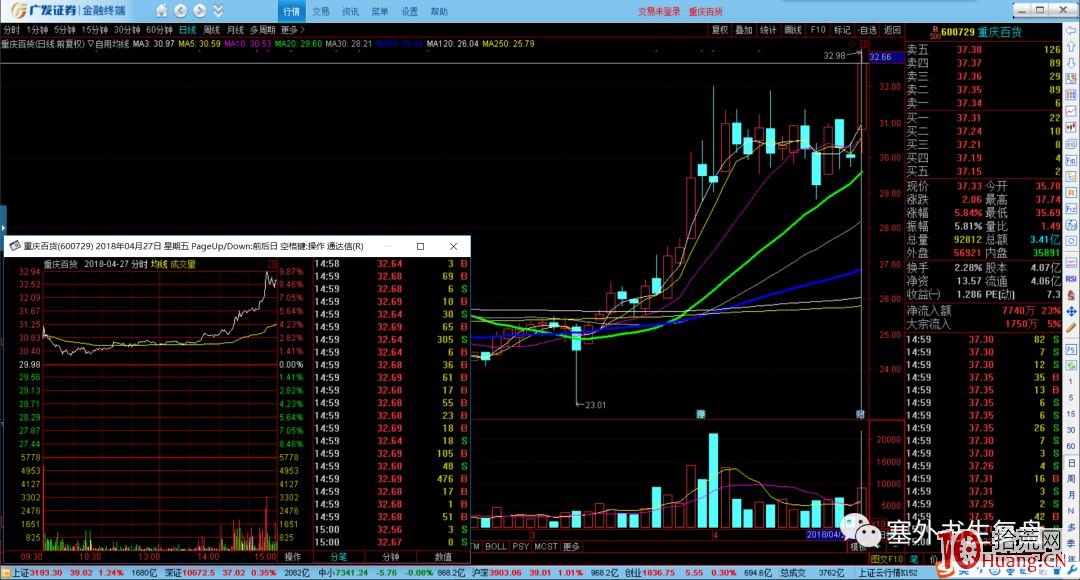The height and width of the screenshot is (580, 1080).
Task: Open the 帮助 menu
Action: (439, 11)
